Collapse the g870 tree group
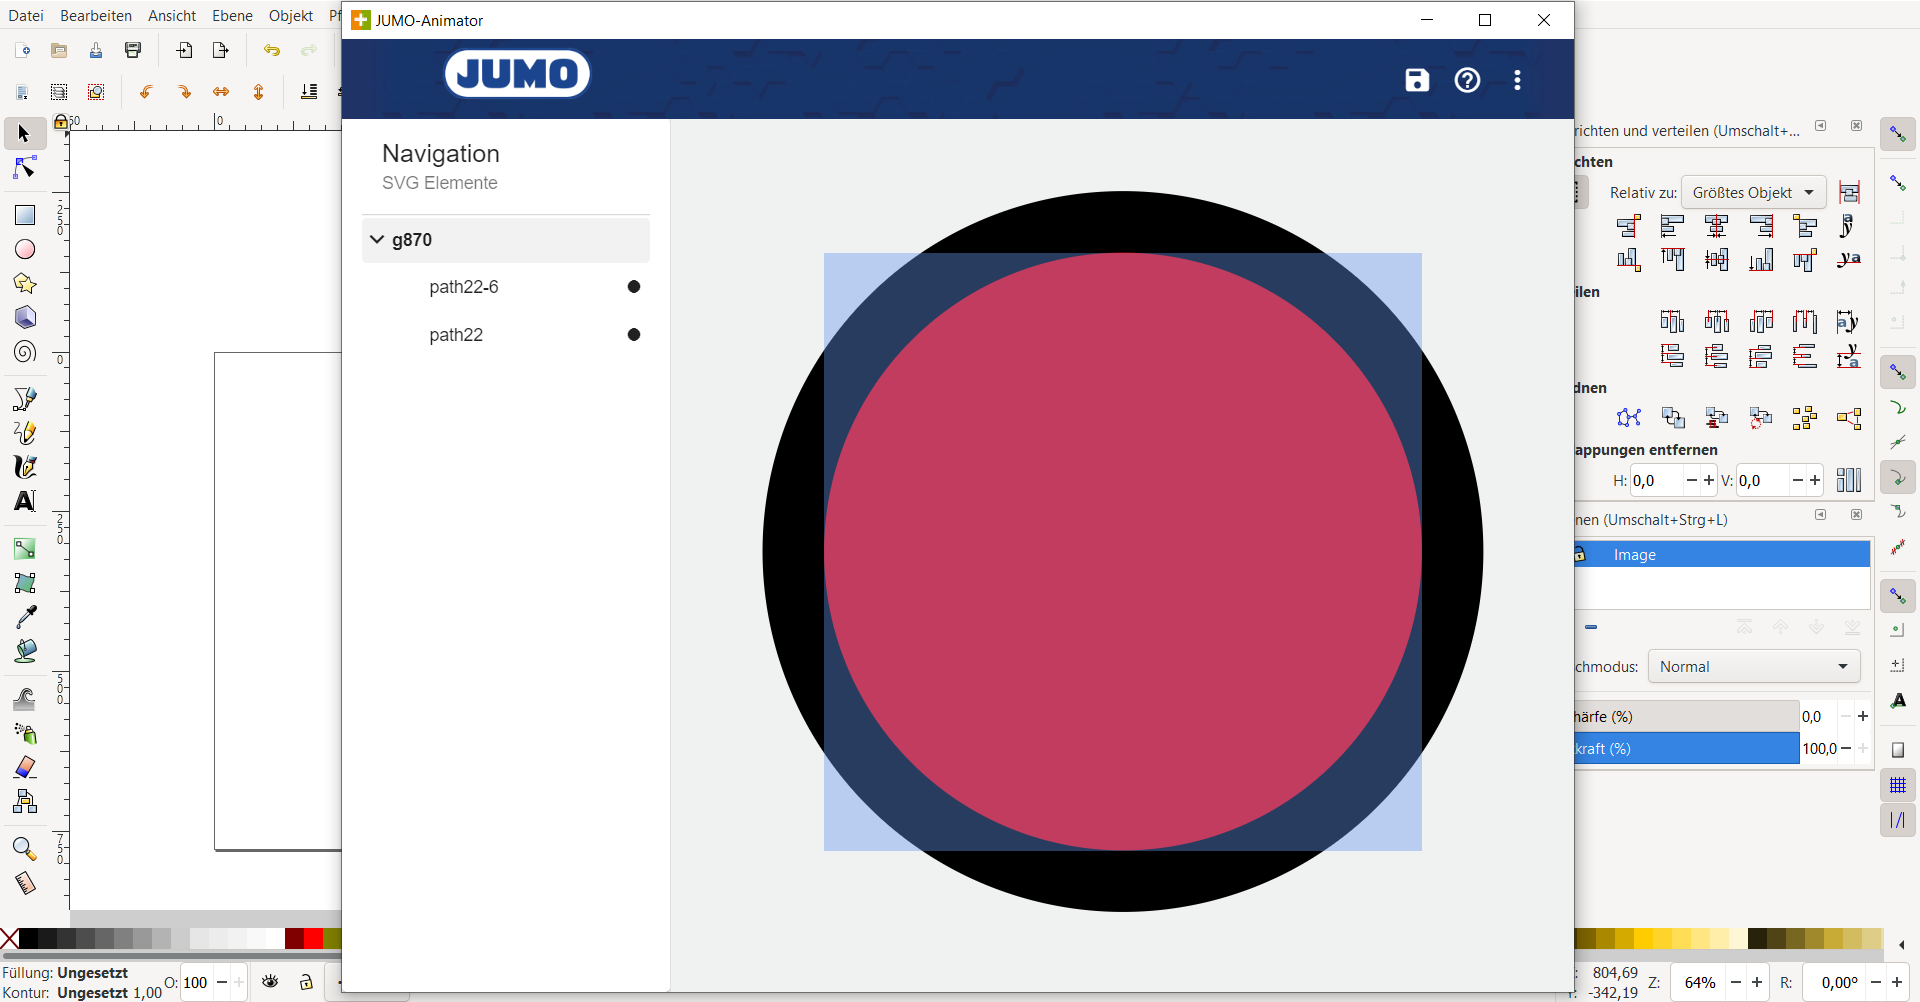 (377, 240)
